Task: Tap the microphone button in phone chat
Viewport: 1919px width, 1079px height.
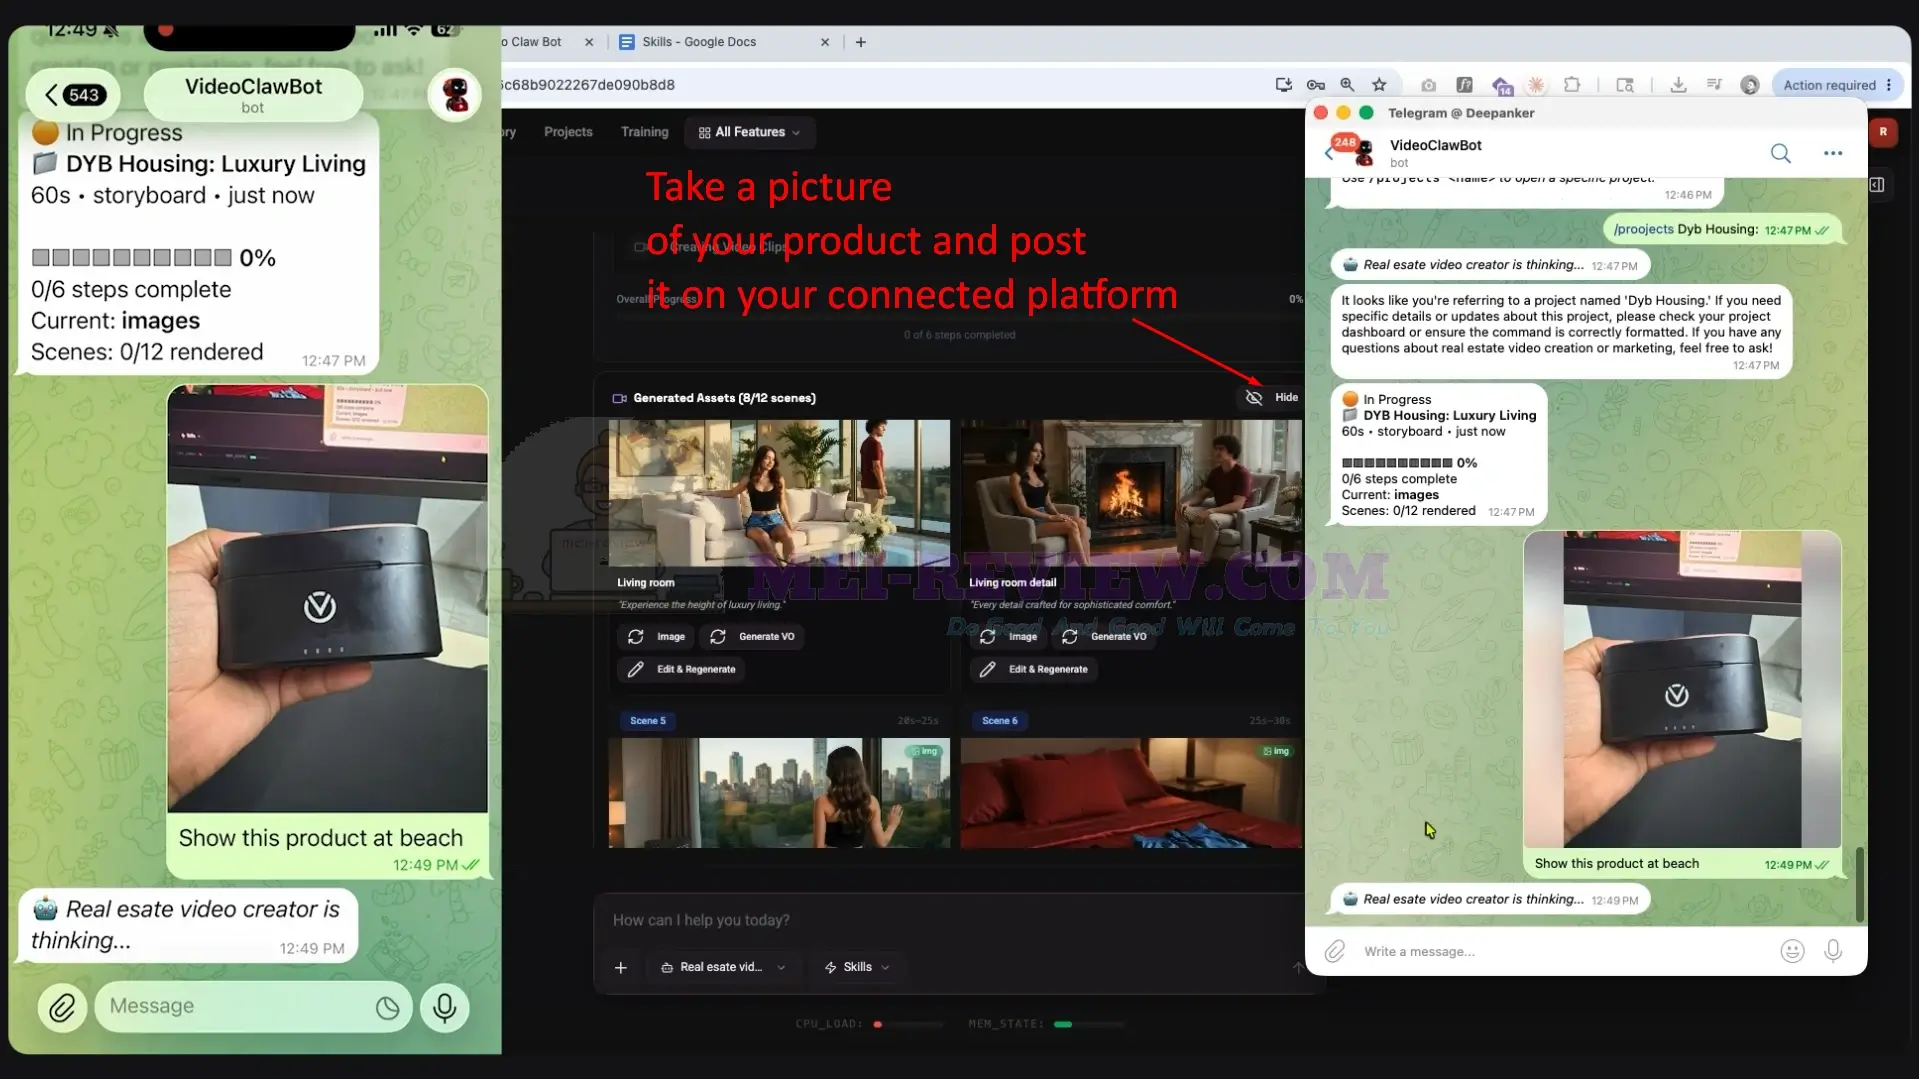Action: 445,1007
